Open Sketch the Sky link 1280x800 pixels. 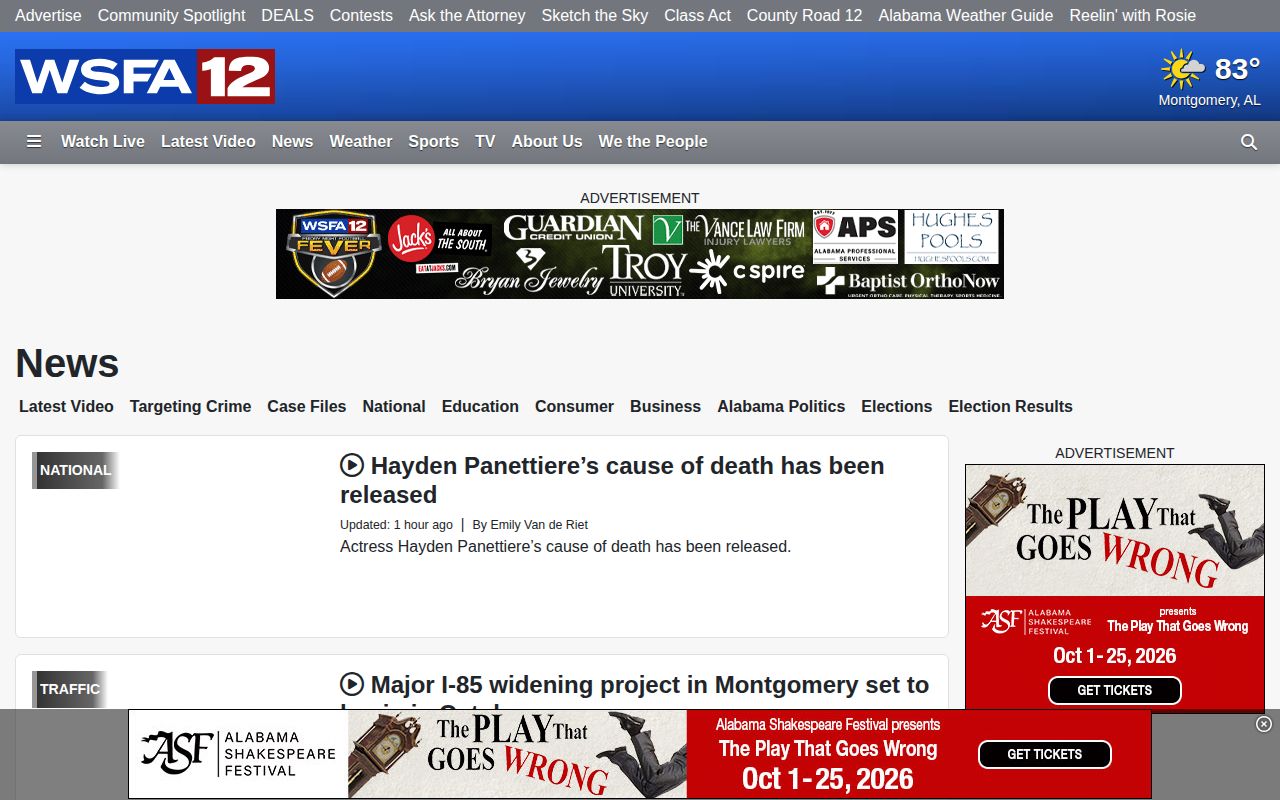click(x=595, y=16)
